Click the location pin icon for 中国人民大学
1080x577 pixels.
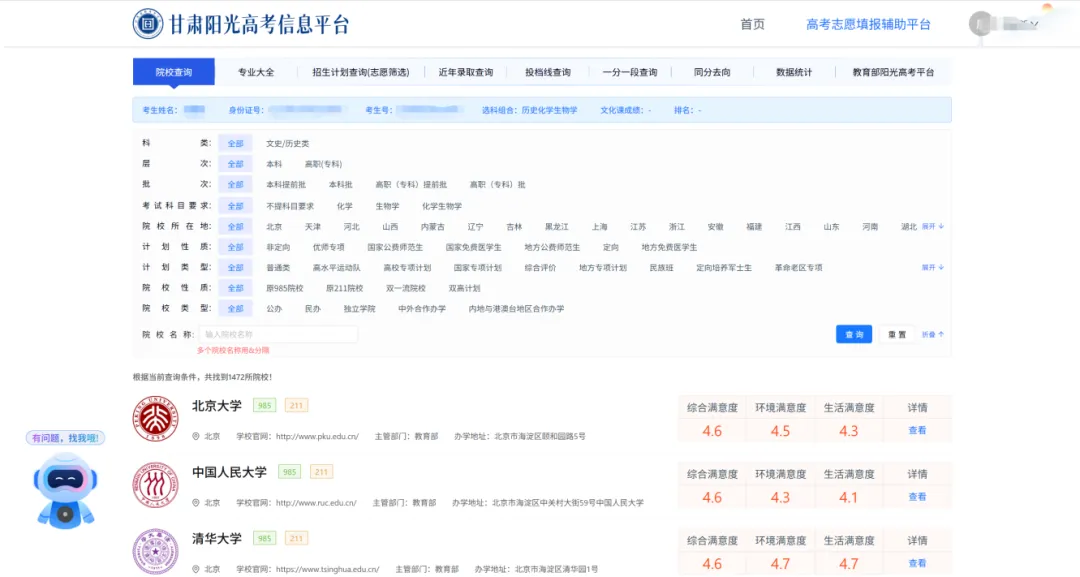pos(196,503)
